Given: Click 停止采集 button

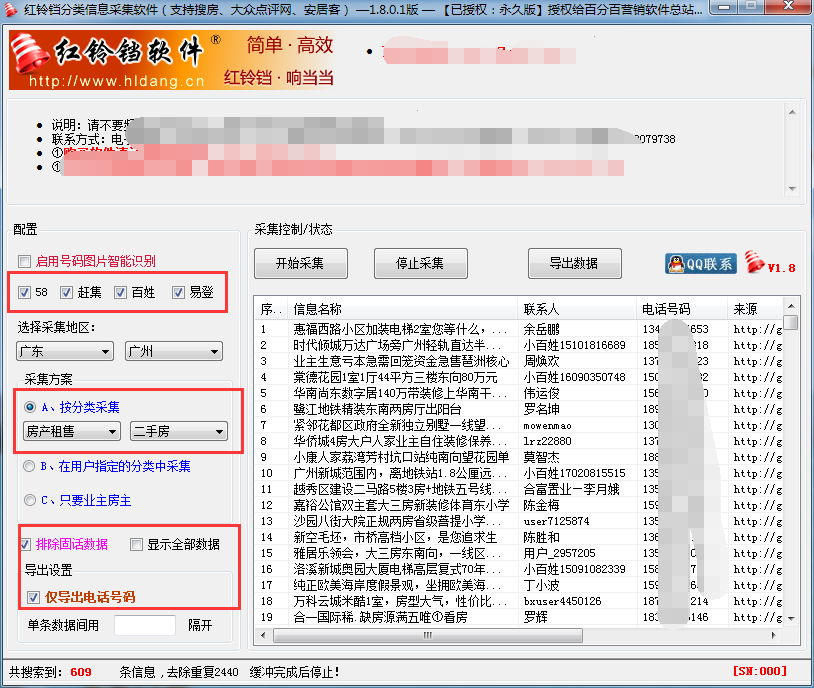Looking at the screenshot, I should point(420,263).
